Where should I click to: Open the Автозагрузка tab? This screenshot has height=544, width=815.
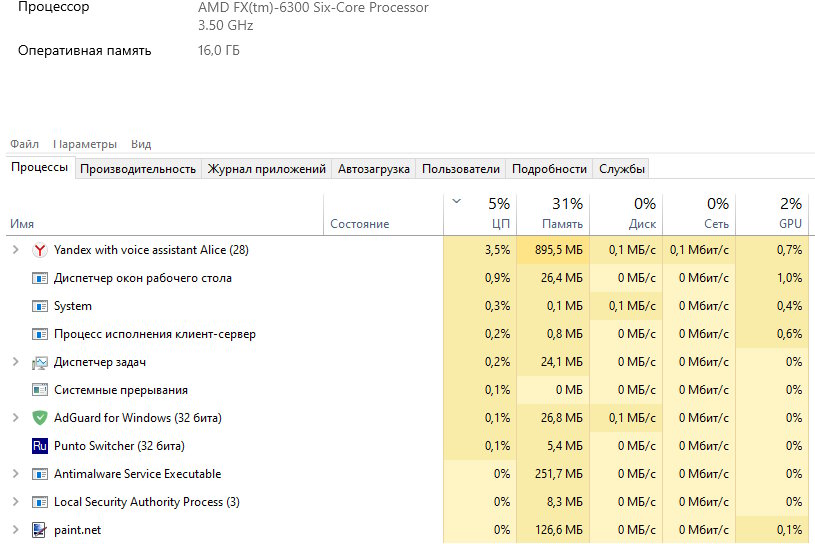(x=374, y=169)
